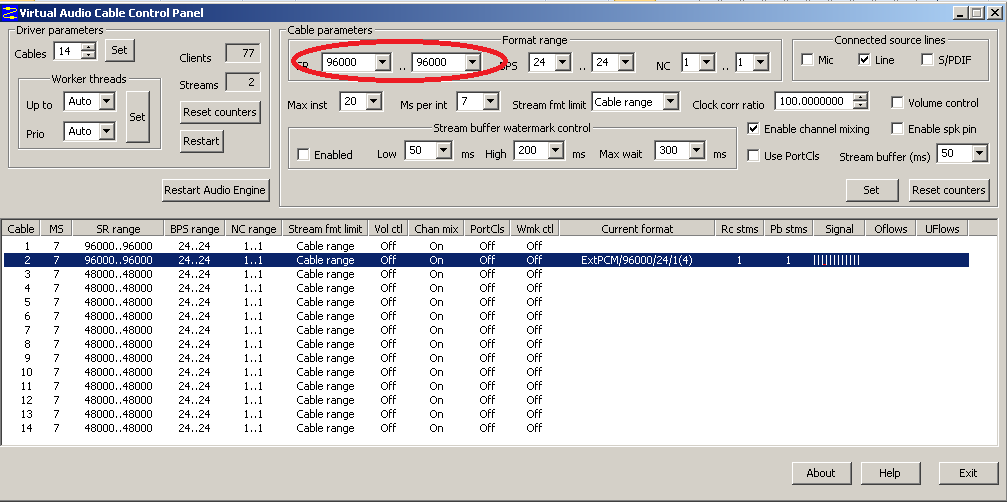Click Restart Audio Engine button

(215, 190)
